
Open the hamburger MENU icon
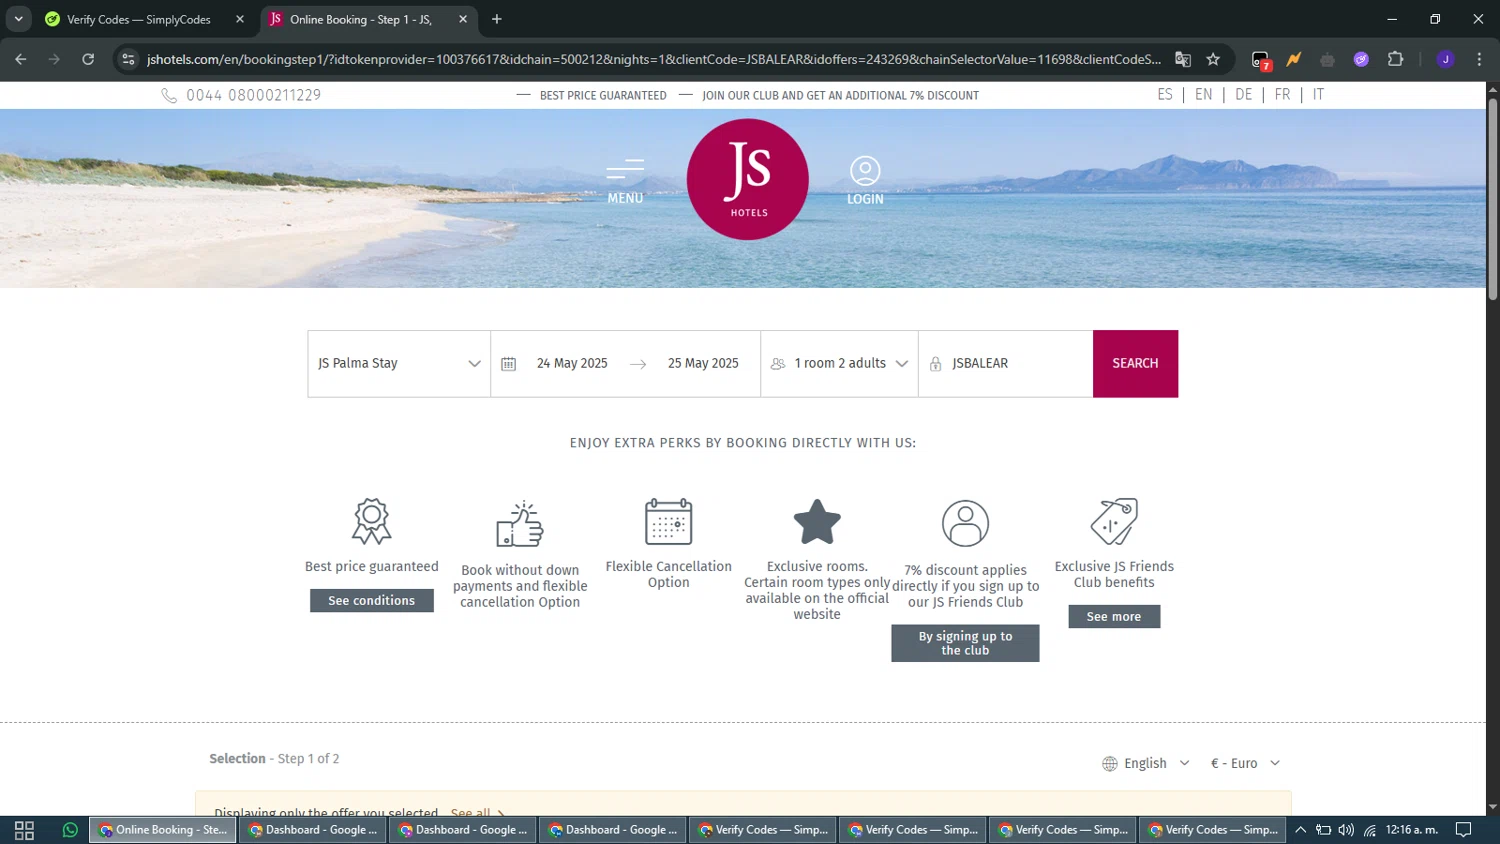pos(625,170)
